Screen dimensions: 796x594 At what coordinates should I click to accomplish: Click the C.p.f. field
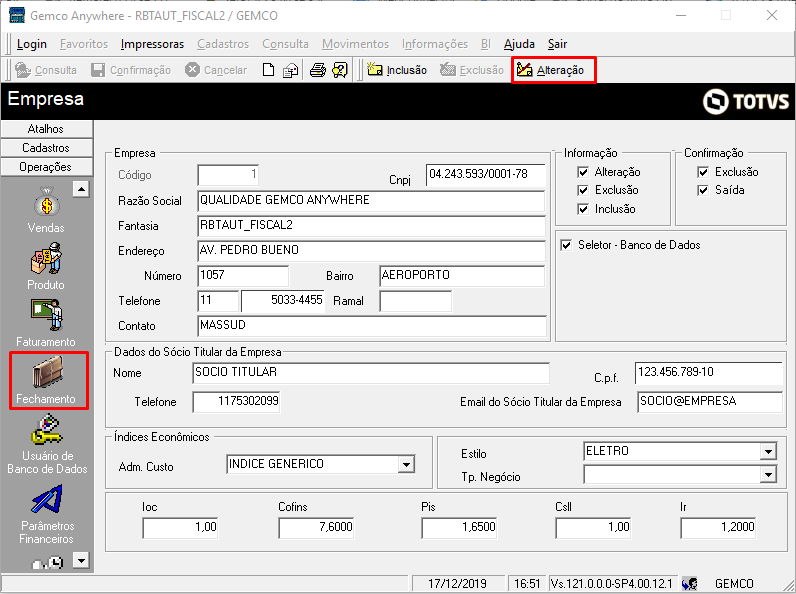pos(708,373)
